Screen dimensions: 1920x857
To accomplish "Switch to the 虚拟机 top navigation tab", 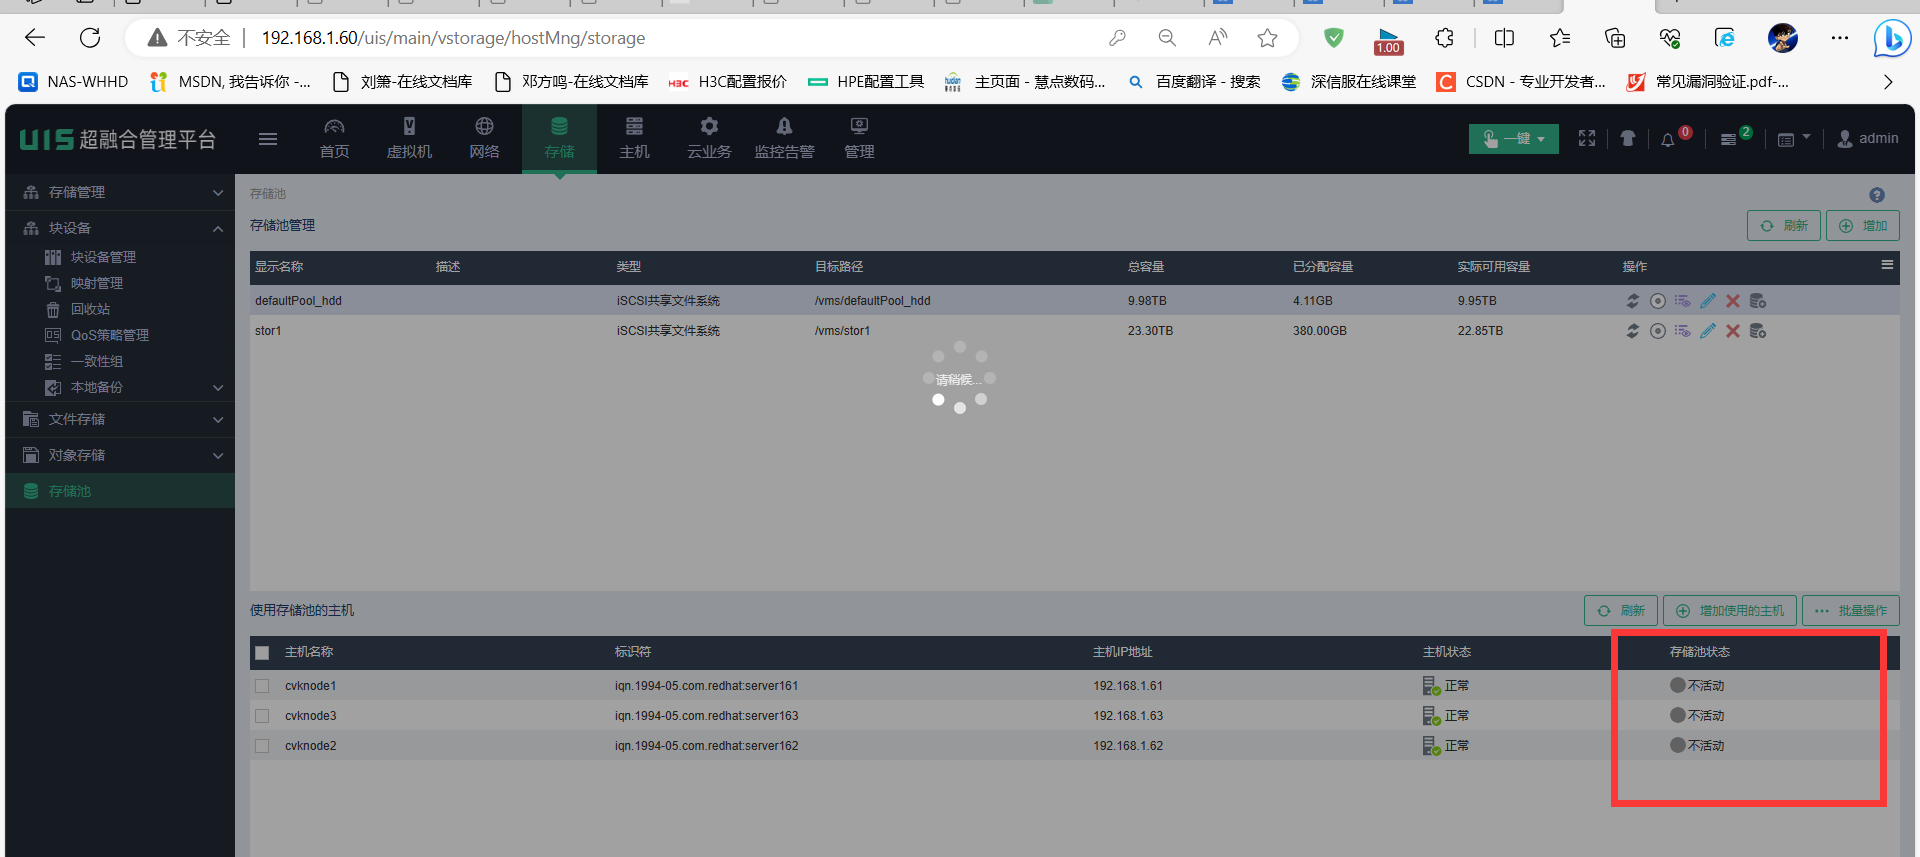I will pyautogui.click(x=409, y=138).
